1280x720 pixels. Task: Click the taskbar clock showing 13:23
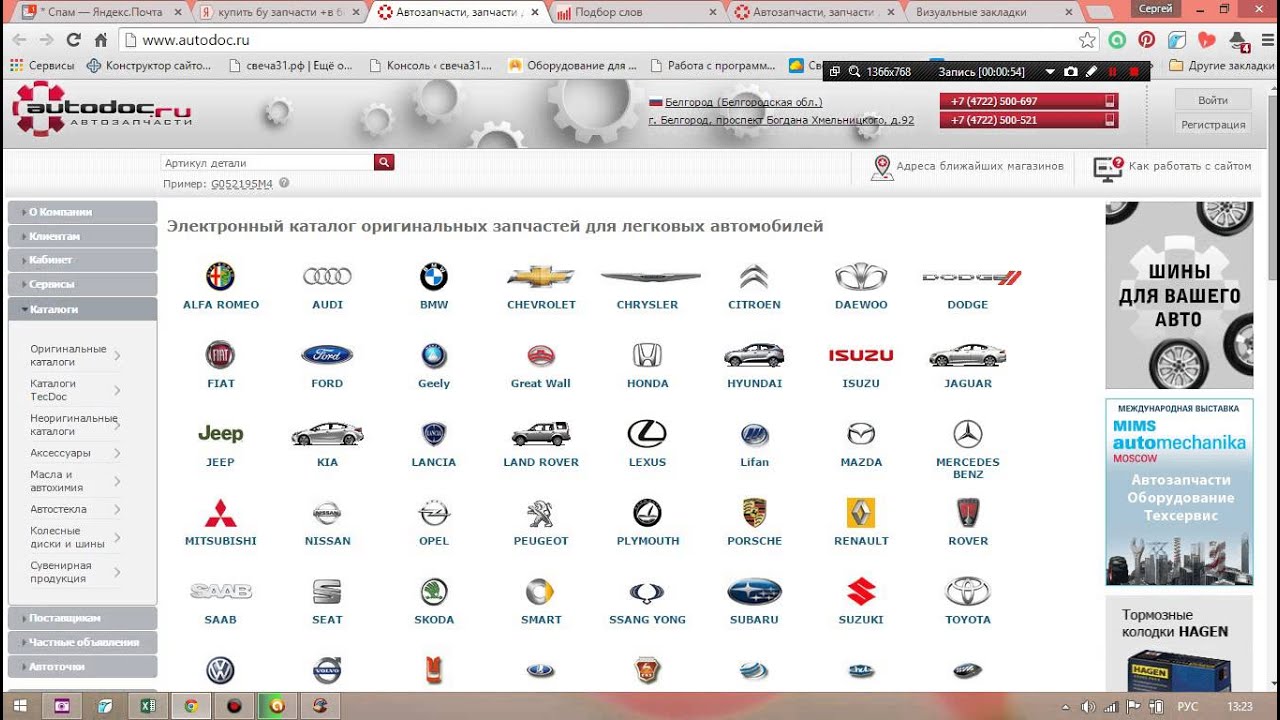click(x=1239, y=706)
